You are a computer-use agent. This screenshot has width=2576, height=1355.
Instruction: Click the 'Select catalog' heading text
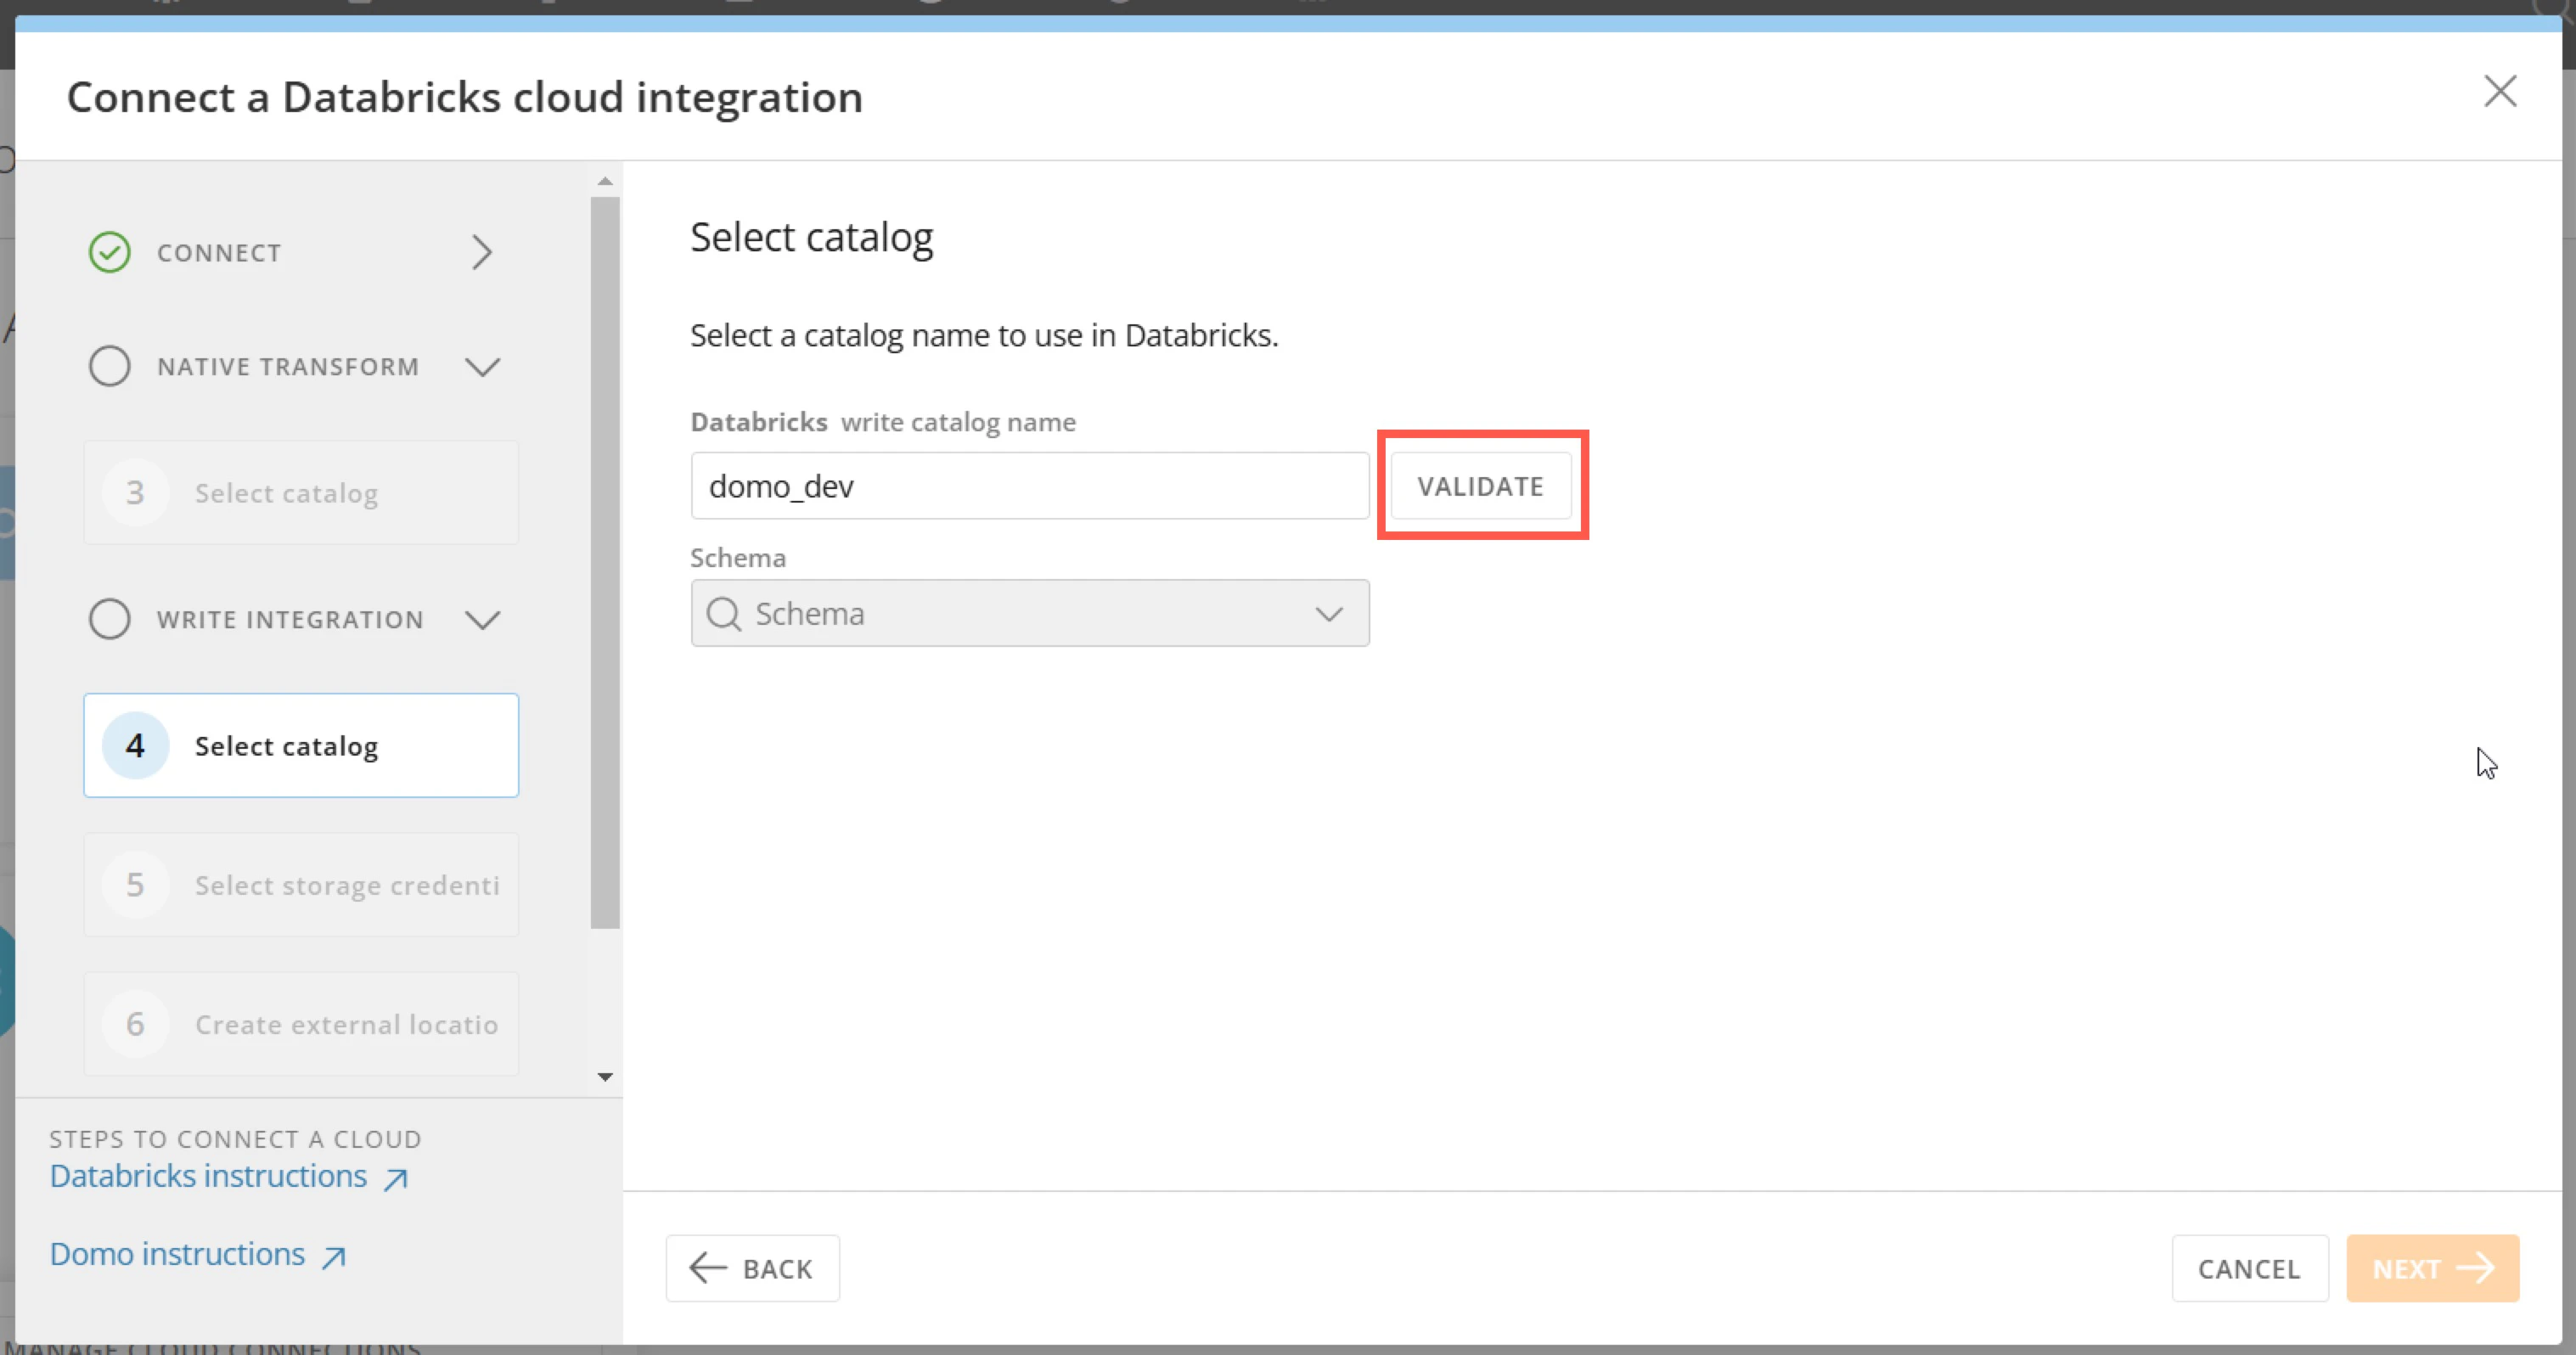(x=812, y=238)
